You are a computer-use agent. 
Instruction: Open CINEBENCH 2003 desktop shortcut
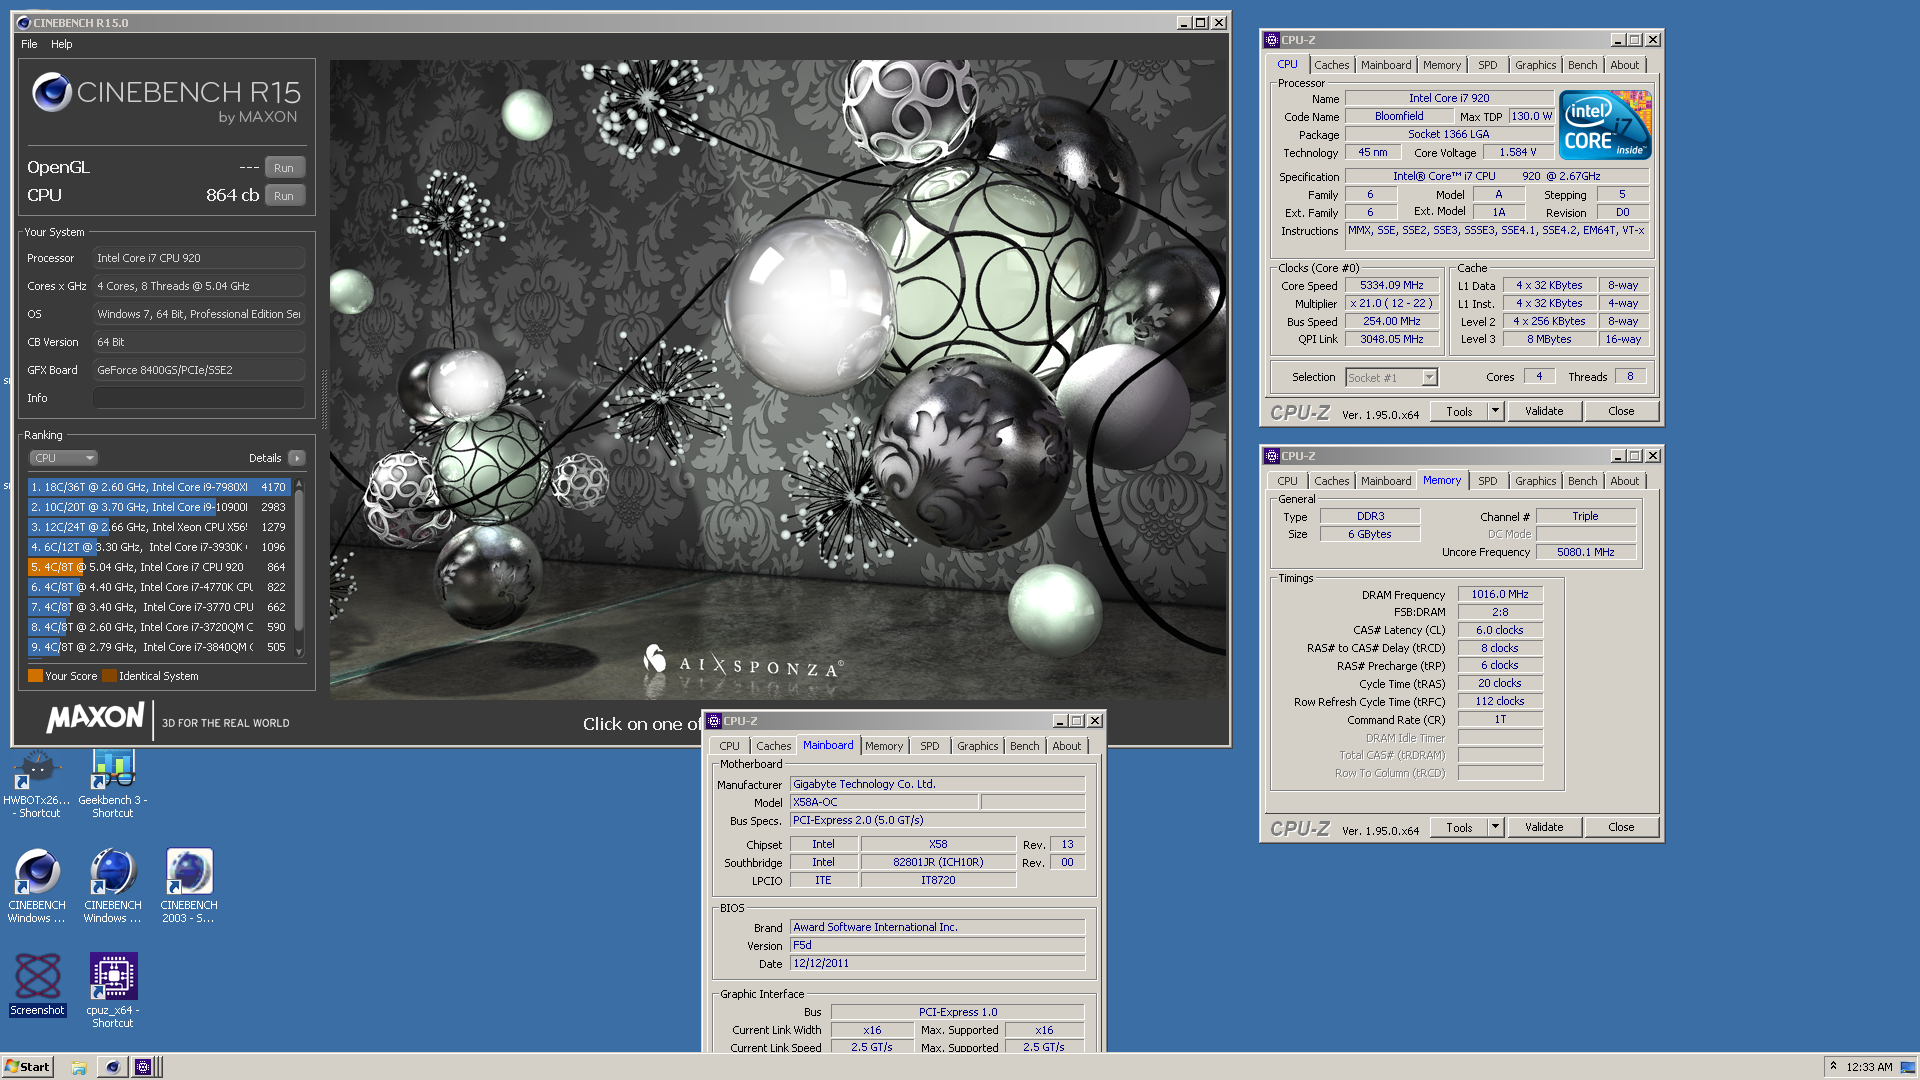tap(189, 886)
